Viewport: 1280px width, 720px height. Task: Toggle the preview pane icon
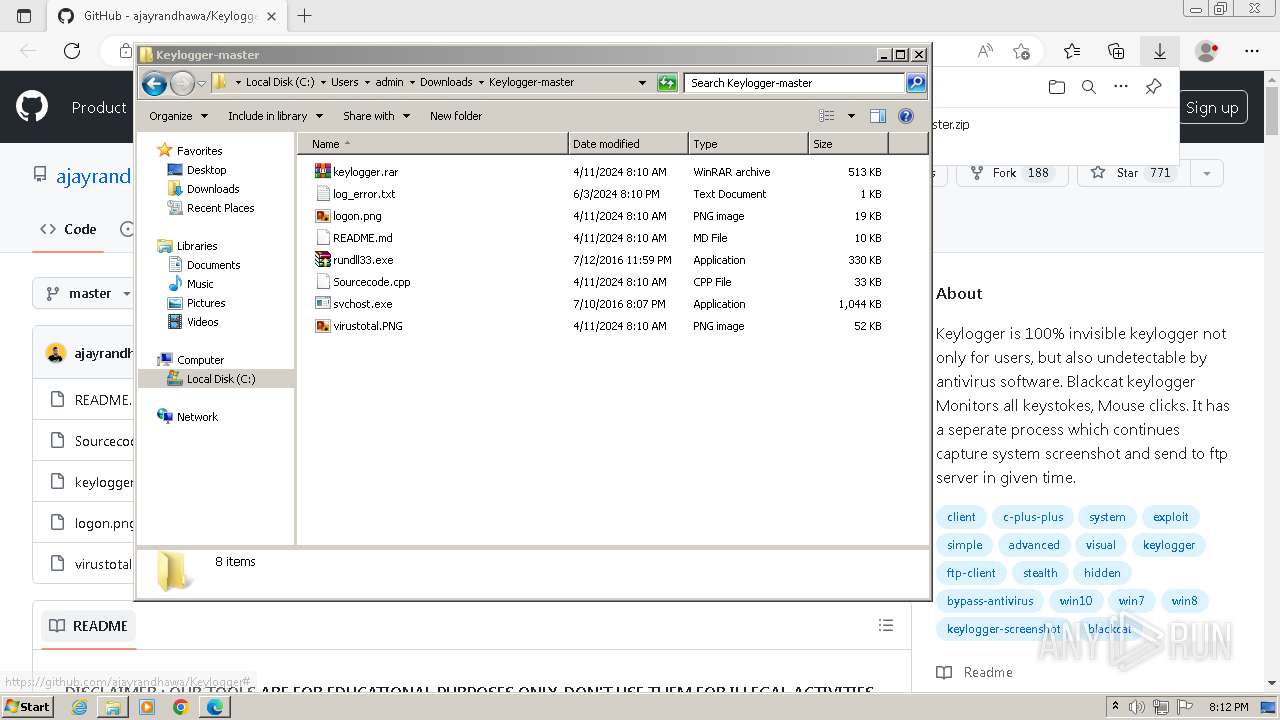(x=878, y=116)
